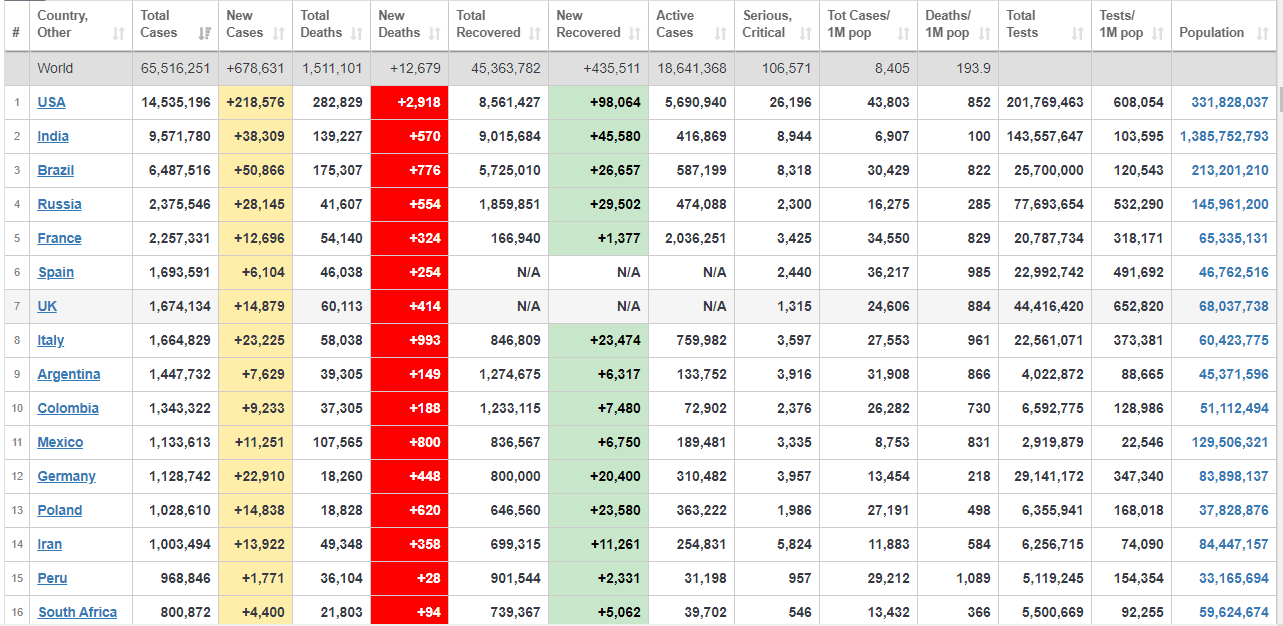Sort by Active Cases column header
1283x626 pixels.
(691, 25)
